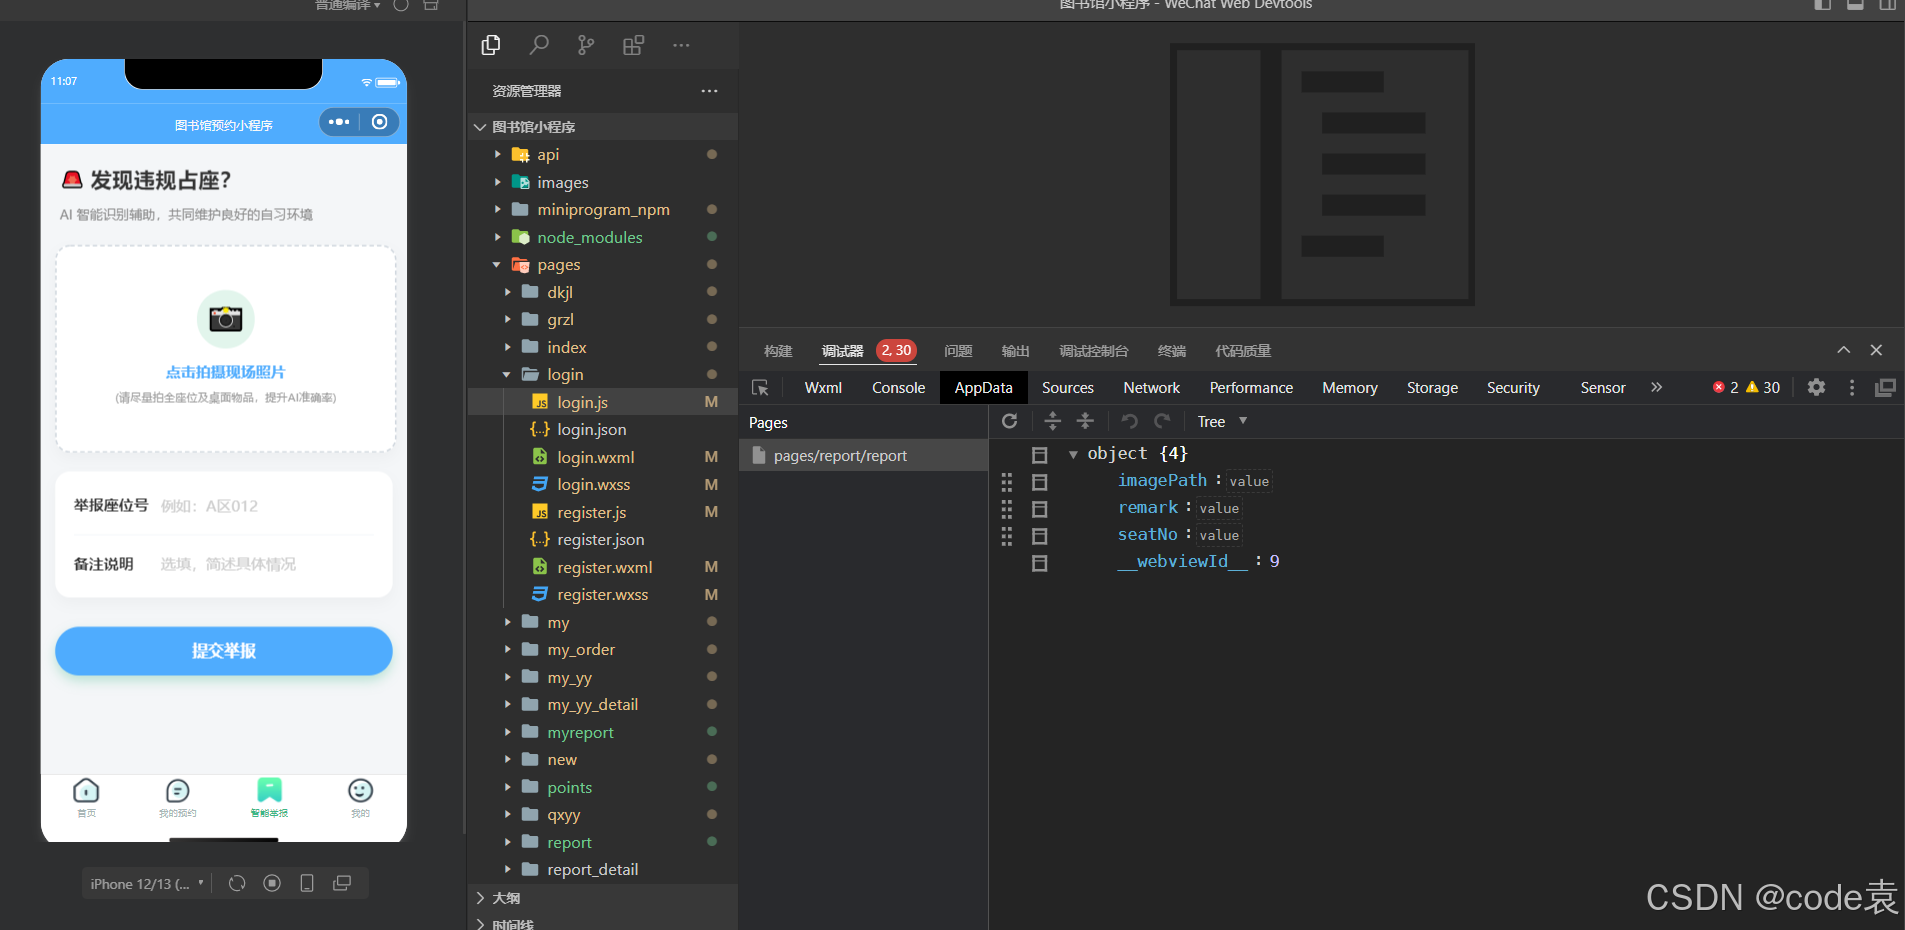Collapse the object {4} tree node
The height and width of the screenshot is (930, 1905).
point(1073,454)
